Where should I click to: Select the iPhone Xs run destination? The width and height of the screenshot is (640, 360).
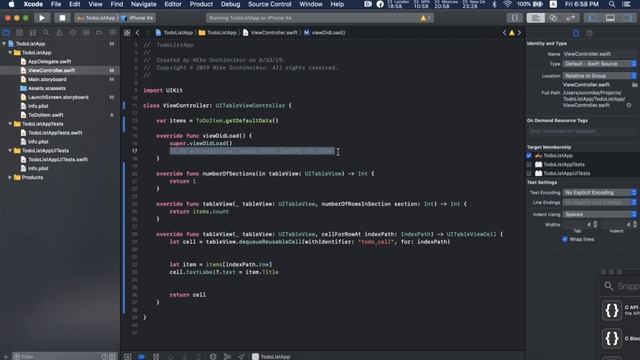[x=138, y=18]
